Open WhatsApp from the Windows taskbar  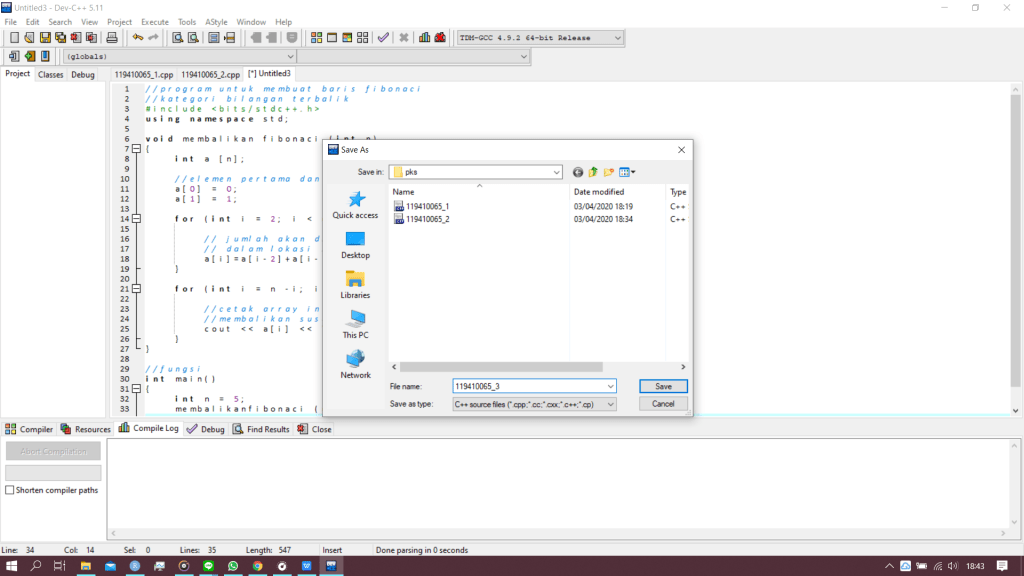coord(233,566)
